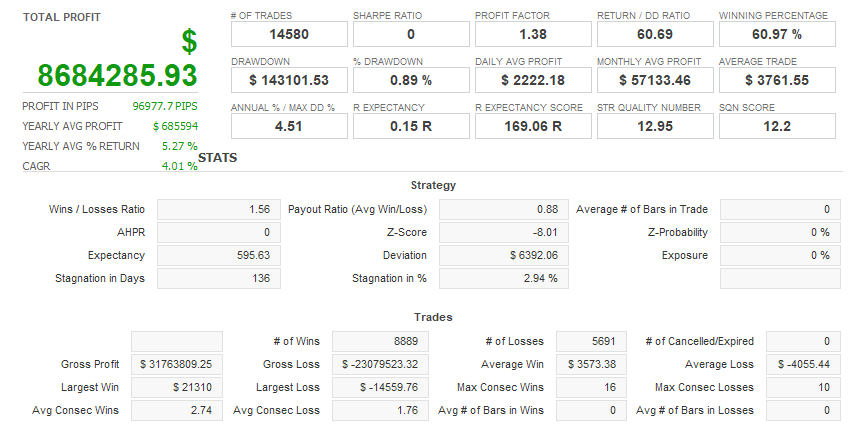Click the Drawdown dollar value box
Image resolution: width=863 pixels, height=437 pixels.
(x=288, y=80)
